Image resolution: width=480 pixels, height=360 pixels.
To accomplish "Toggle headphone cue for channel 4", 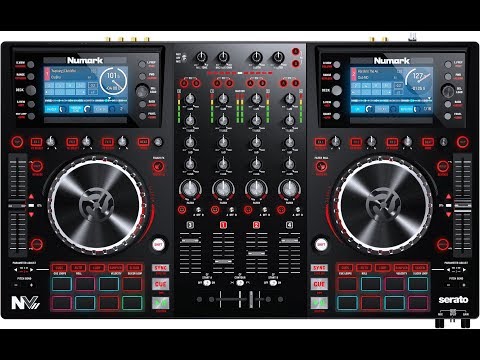I will 281,210.
